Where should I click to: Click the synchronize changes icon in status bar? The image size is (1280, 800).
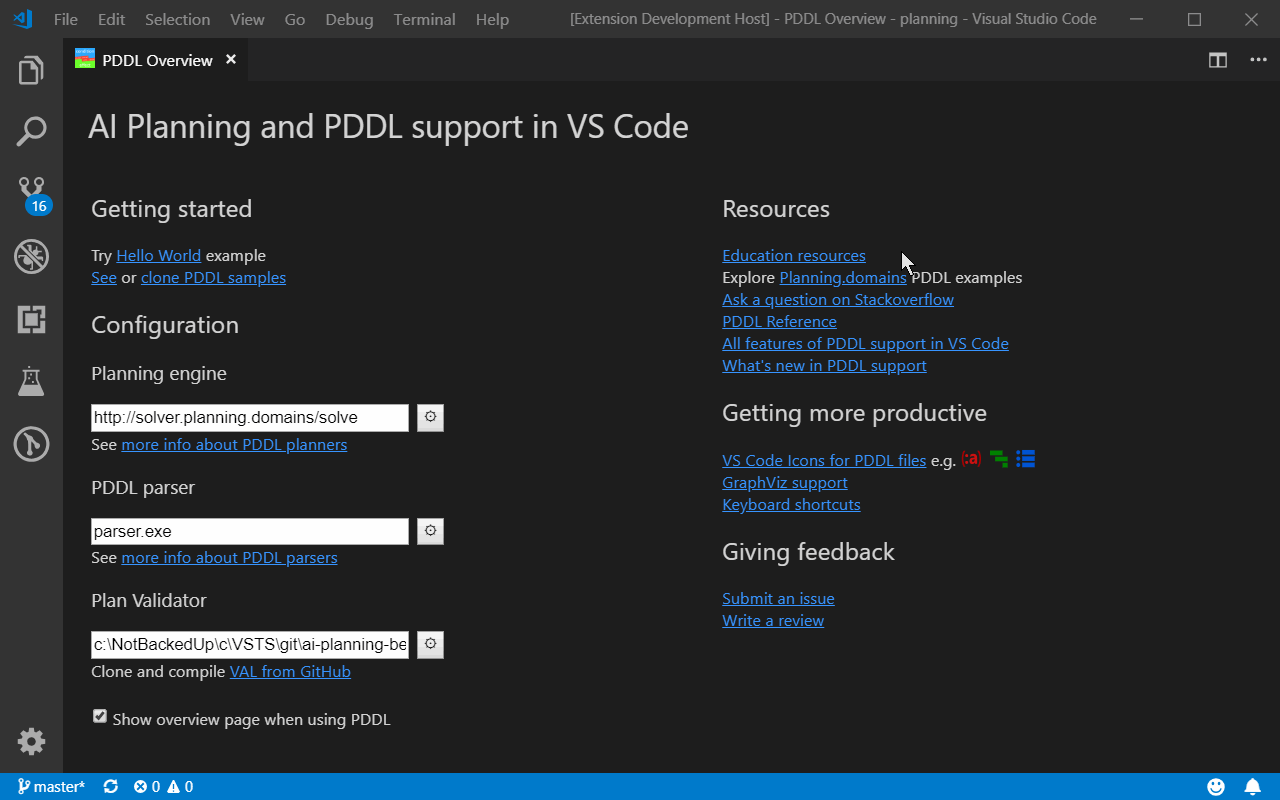pyautogui.click(x=110, y=787)
